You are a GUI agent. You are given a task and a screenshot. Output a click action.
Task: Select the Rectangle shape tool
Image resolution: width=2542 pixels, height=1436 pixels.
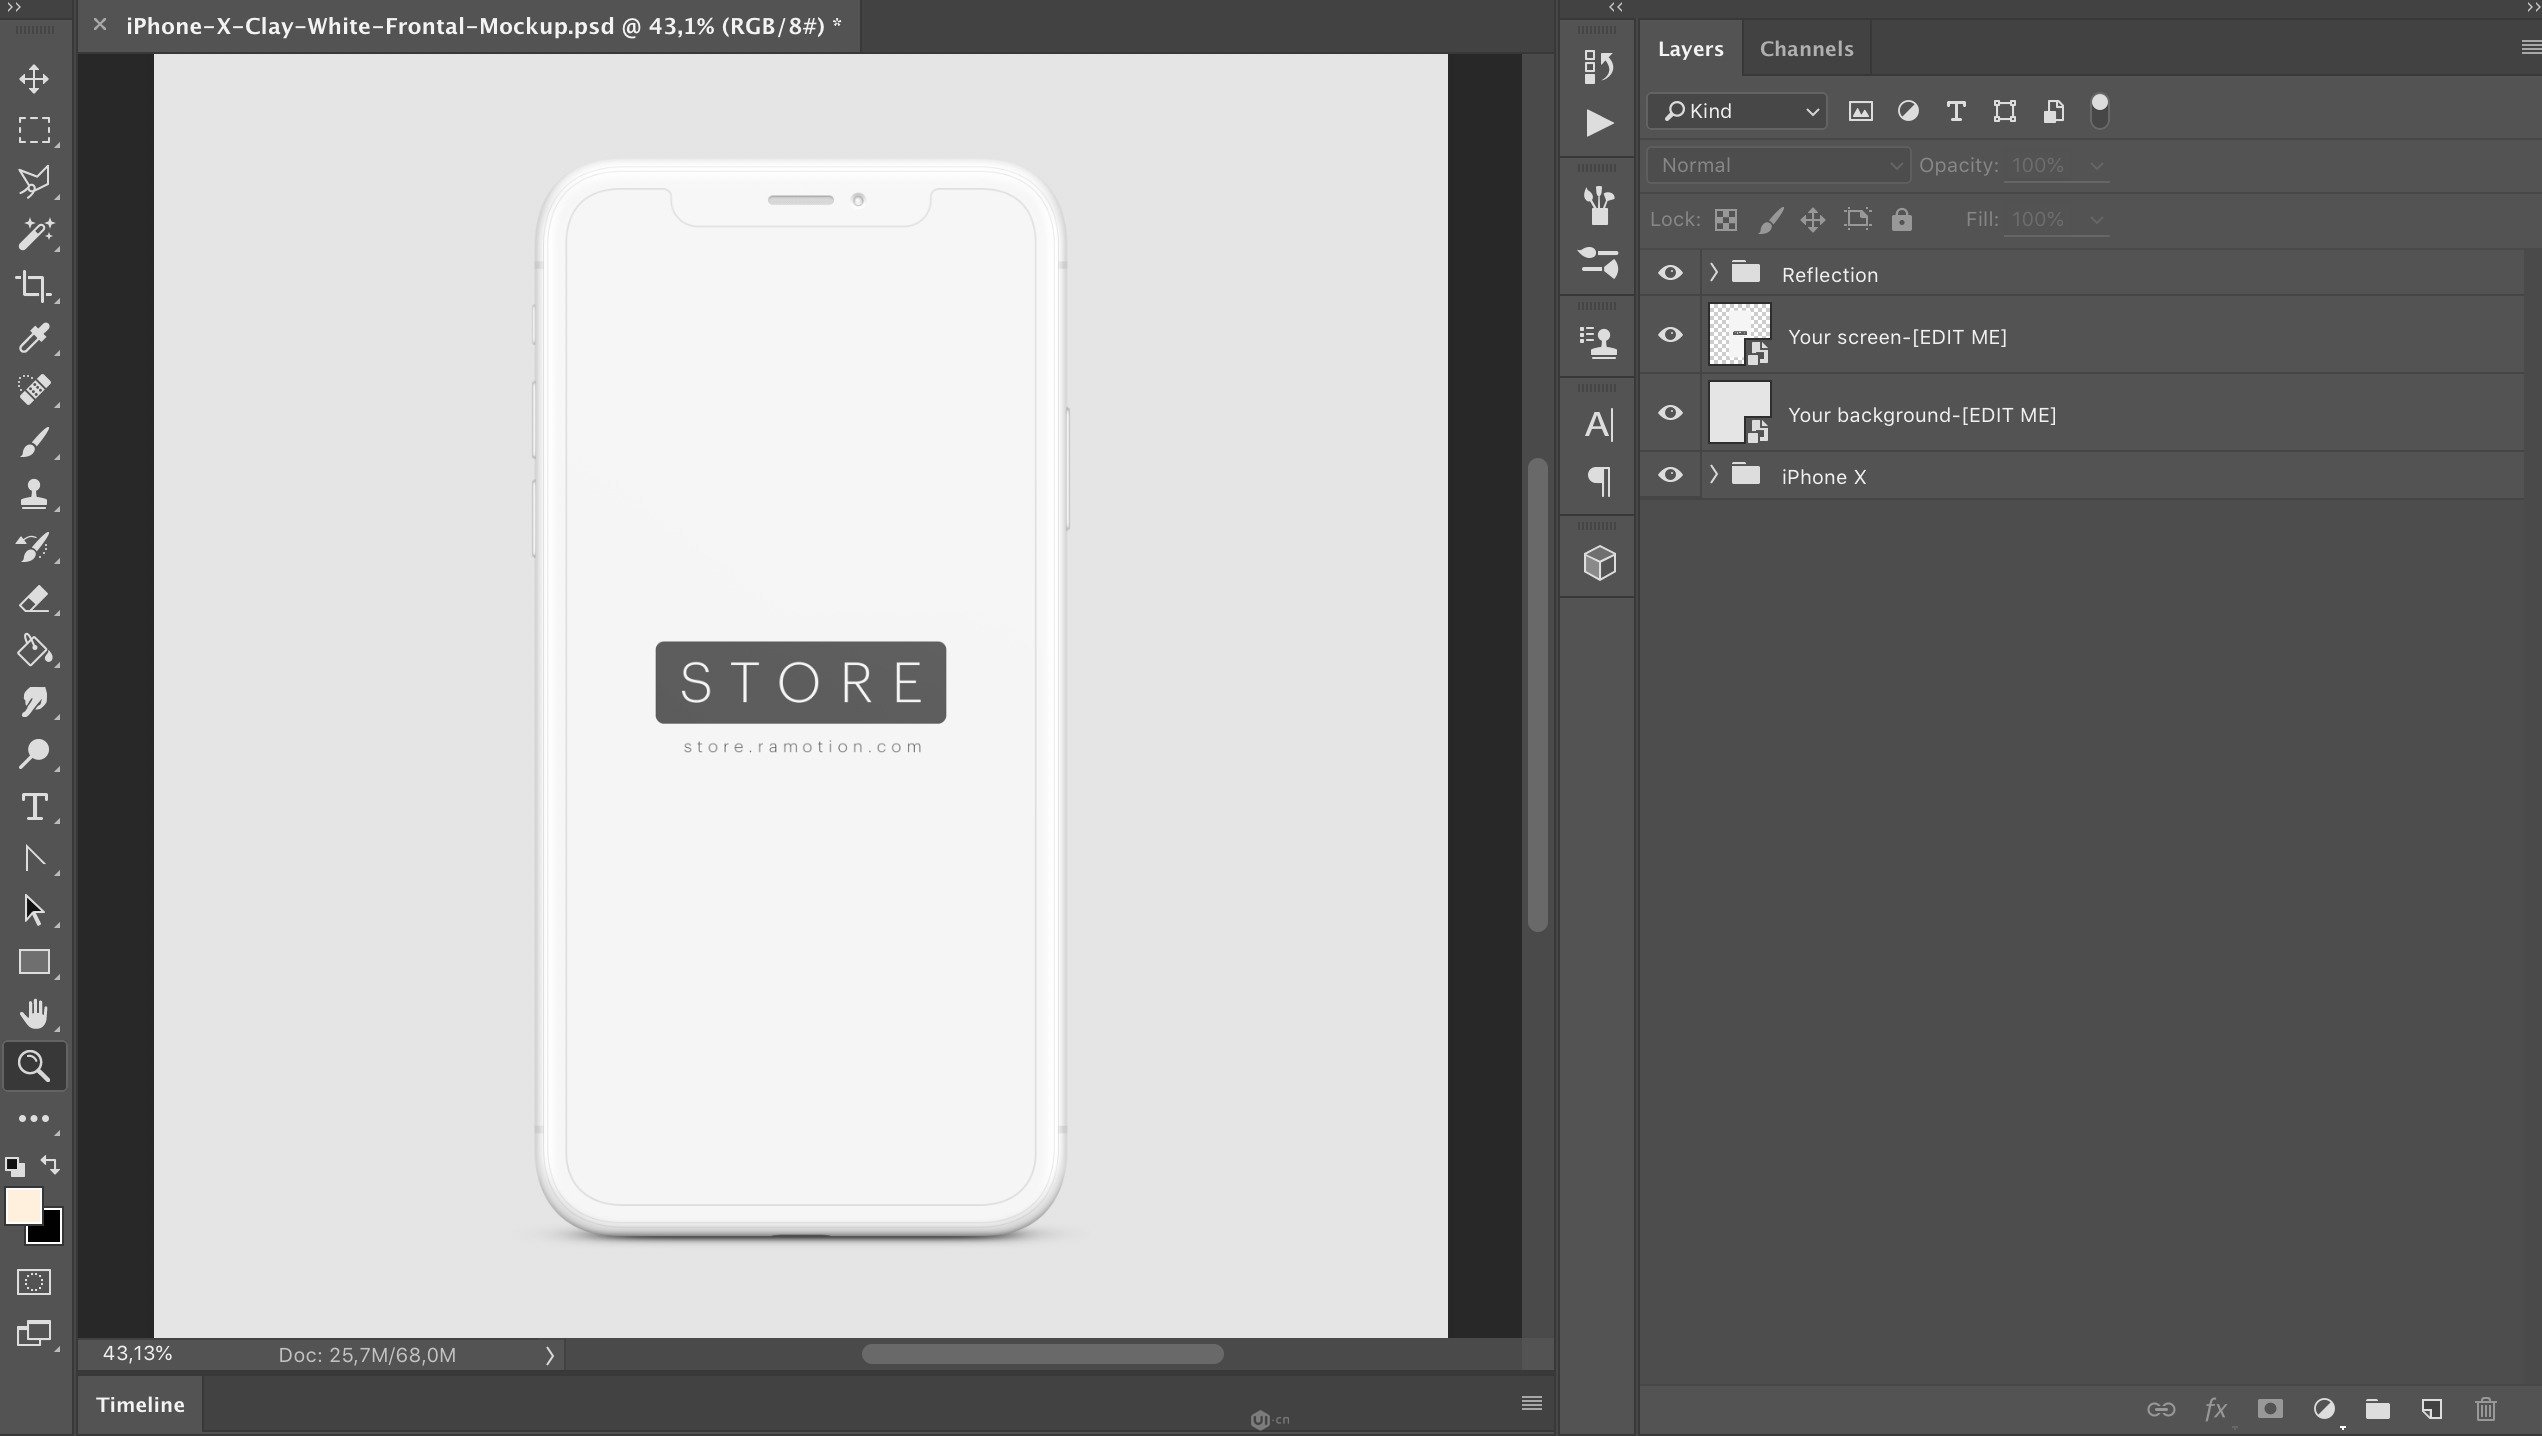pos(34,962)
